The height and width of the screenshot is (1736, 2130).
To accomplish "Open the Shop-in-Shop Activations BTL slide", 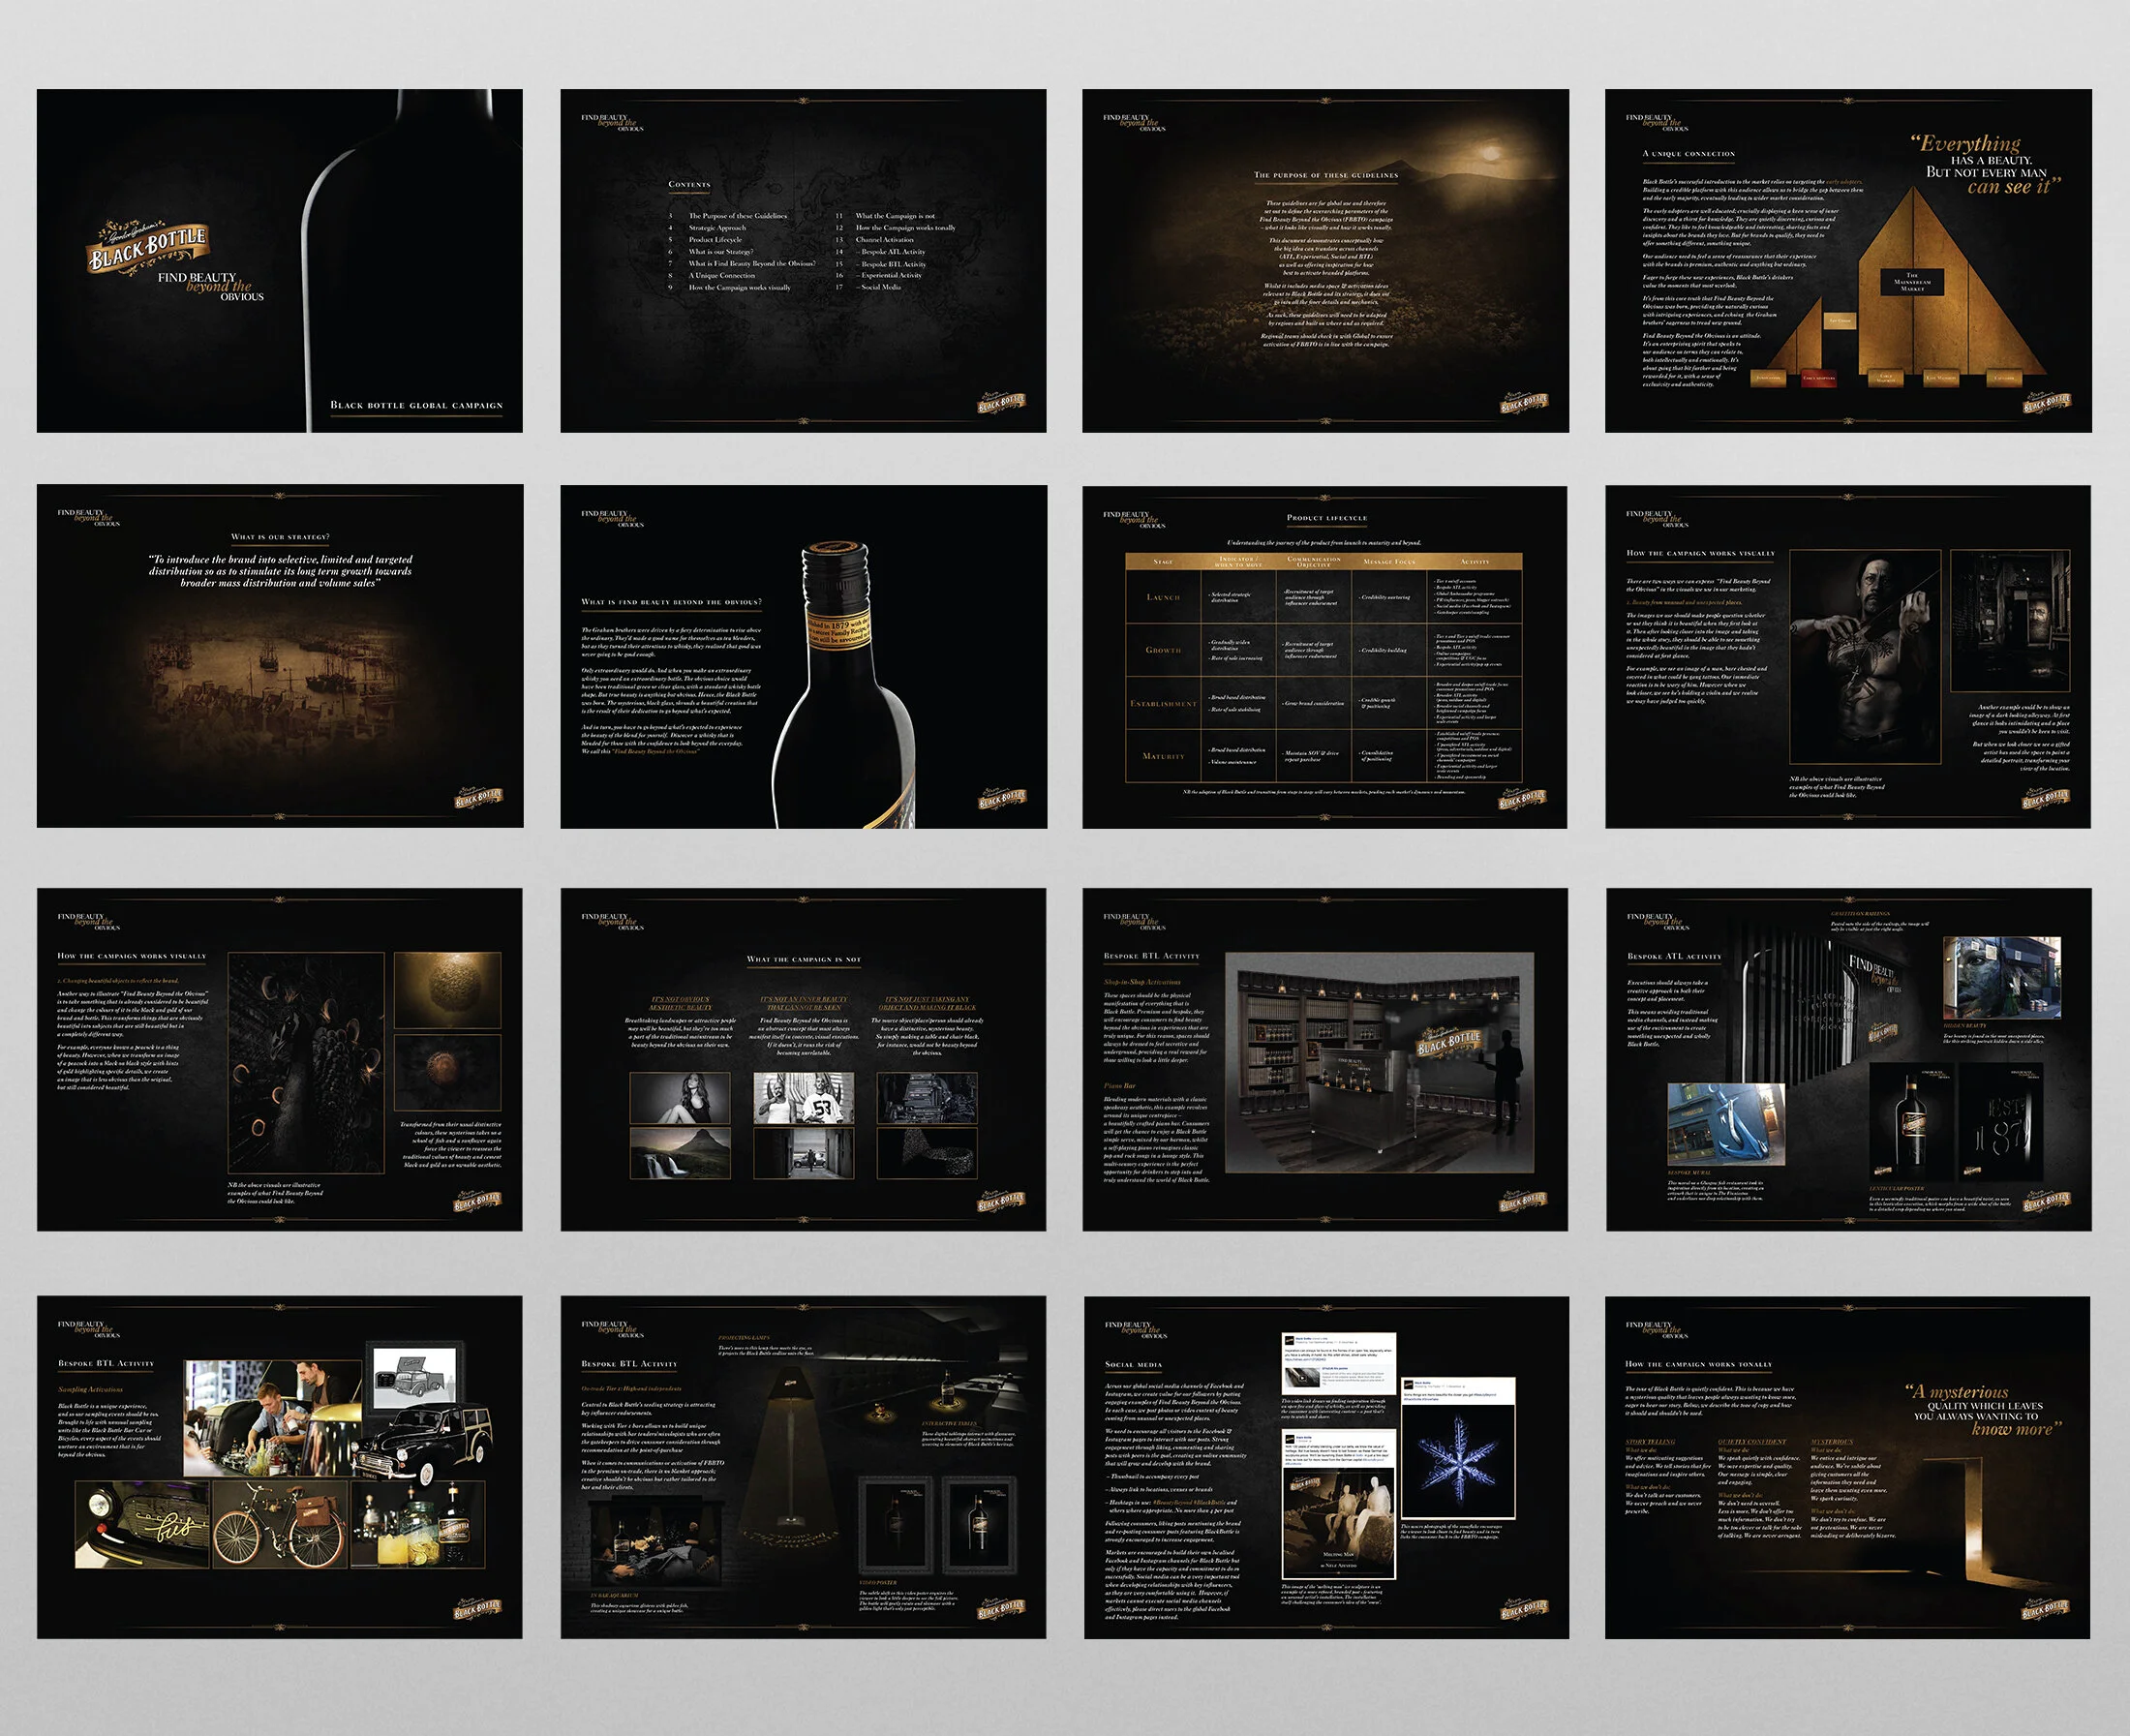I will 1325,1059.
